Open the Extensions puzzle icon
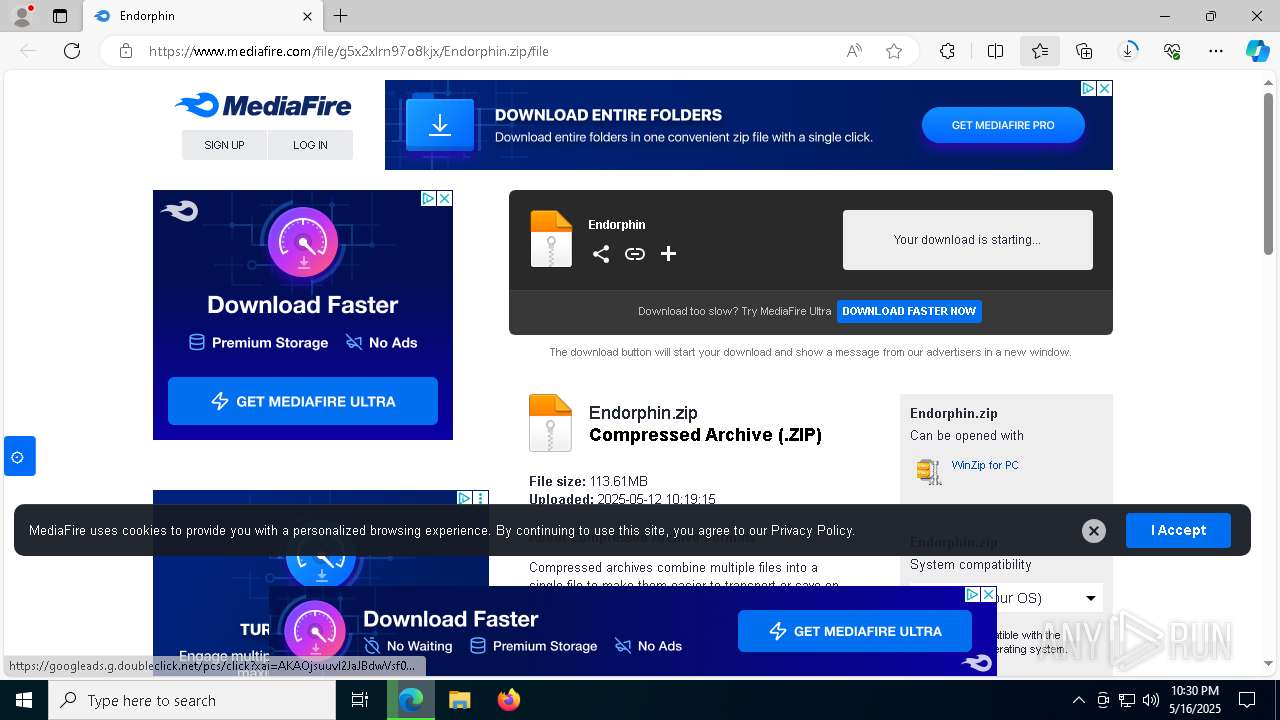 coord(947,51)
